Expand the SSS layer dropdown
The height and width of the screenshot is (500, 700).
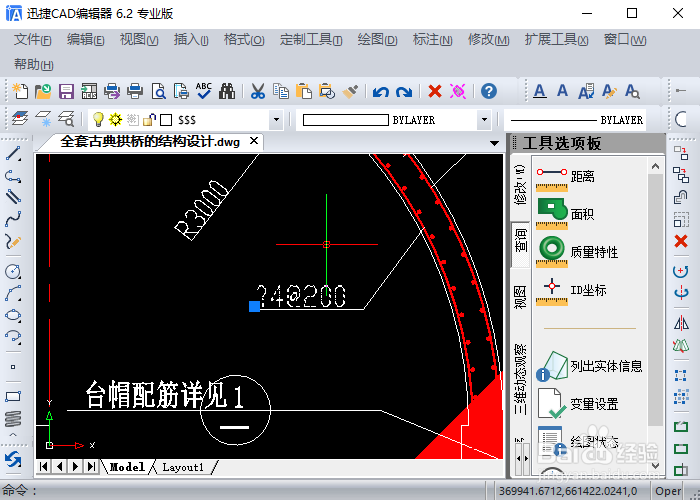point(276,120)
